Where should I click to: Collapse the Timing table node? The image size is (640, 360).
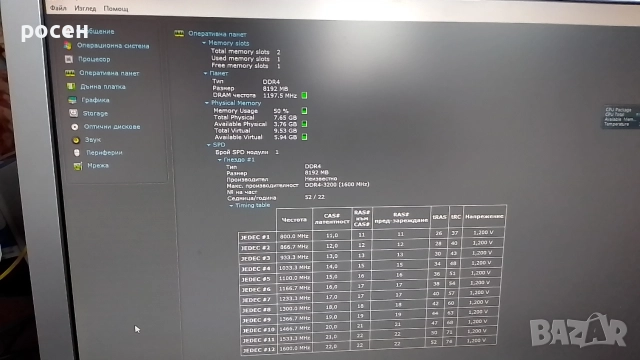click(x=231, y=206)
